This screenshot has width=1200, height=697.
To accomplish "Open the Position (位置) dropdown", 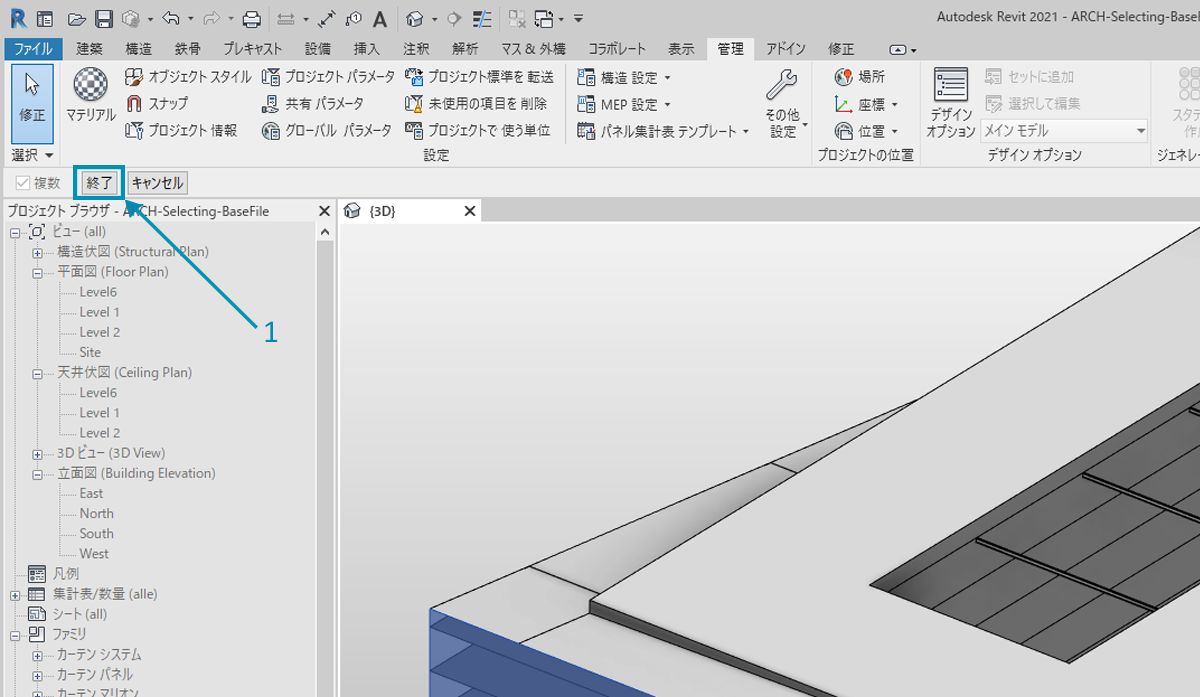I will pos(866,131).
